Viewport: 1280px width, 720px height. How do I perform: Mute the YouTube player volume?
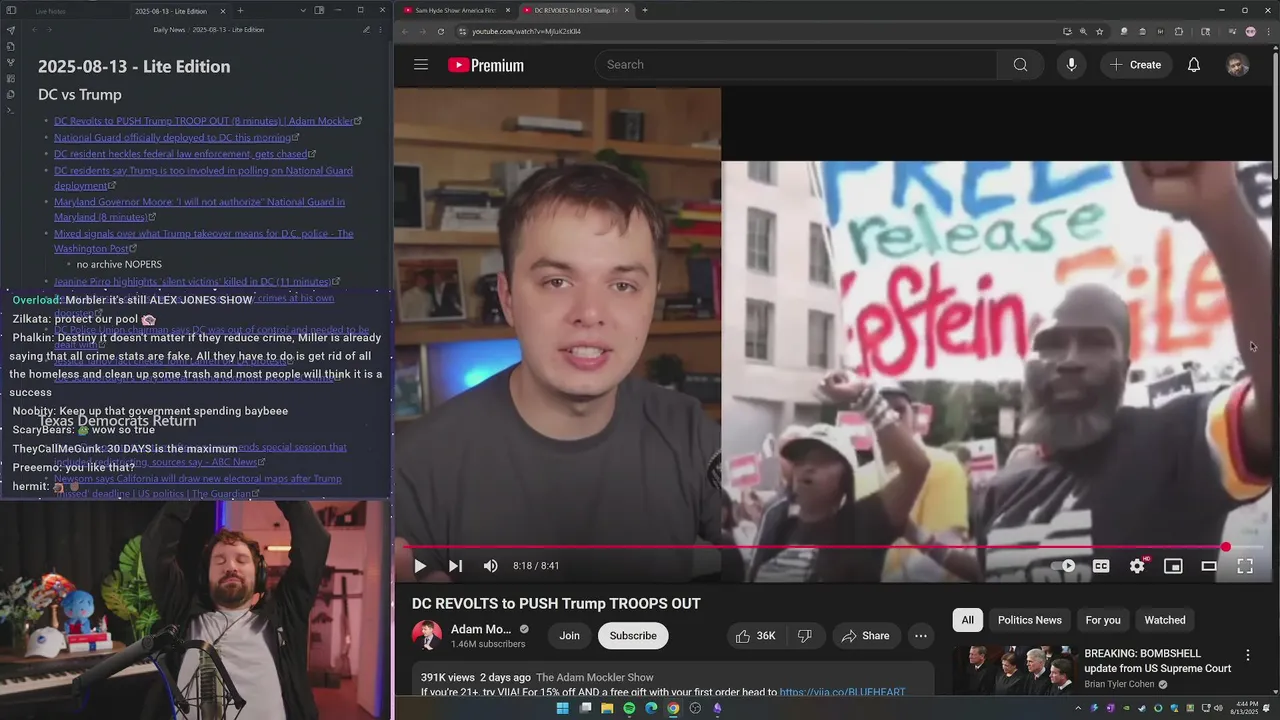(x=490, y=566)
